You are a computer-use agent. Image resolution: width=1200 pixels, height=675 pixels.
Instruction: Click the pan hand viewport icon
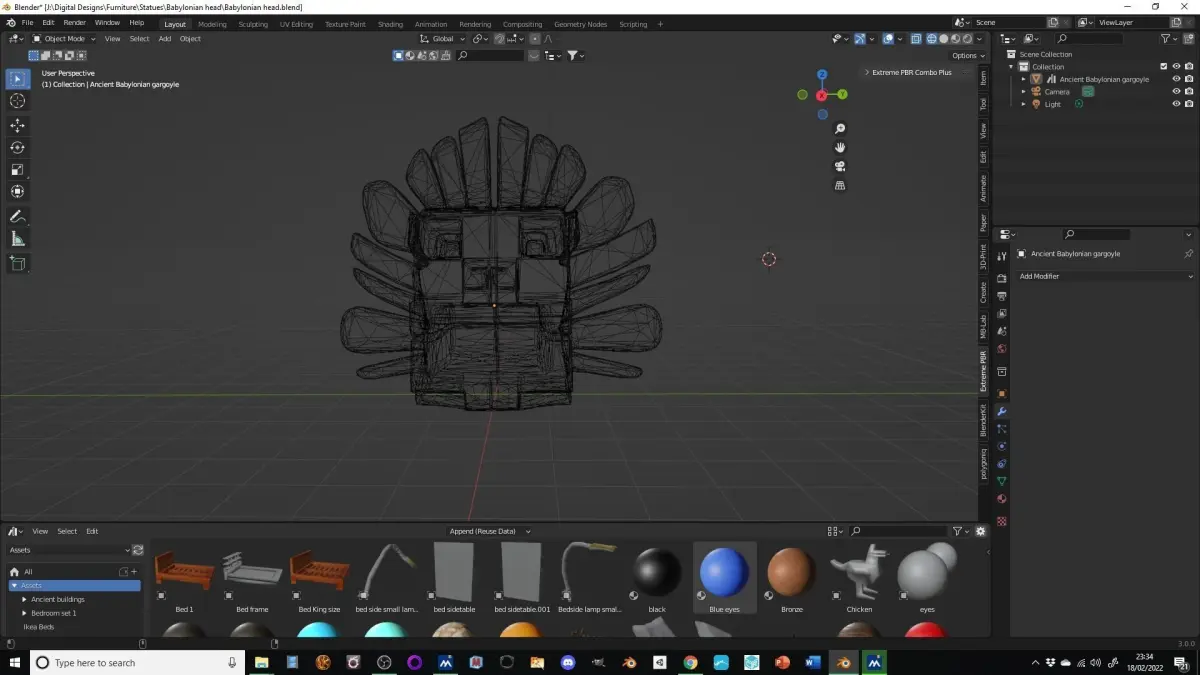click(x=840, y=147)
